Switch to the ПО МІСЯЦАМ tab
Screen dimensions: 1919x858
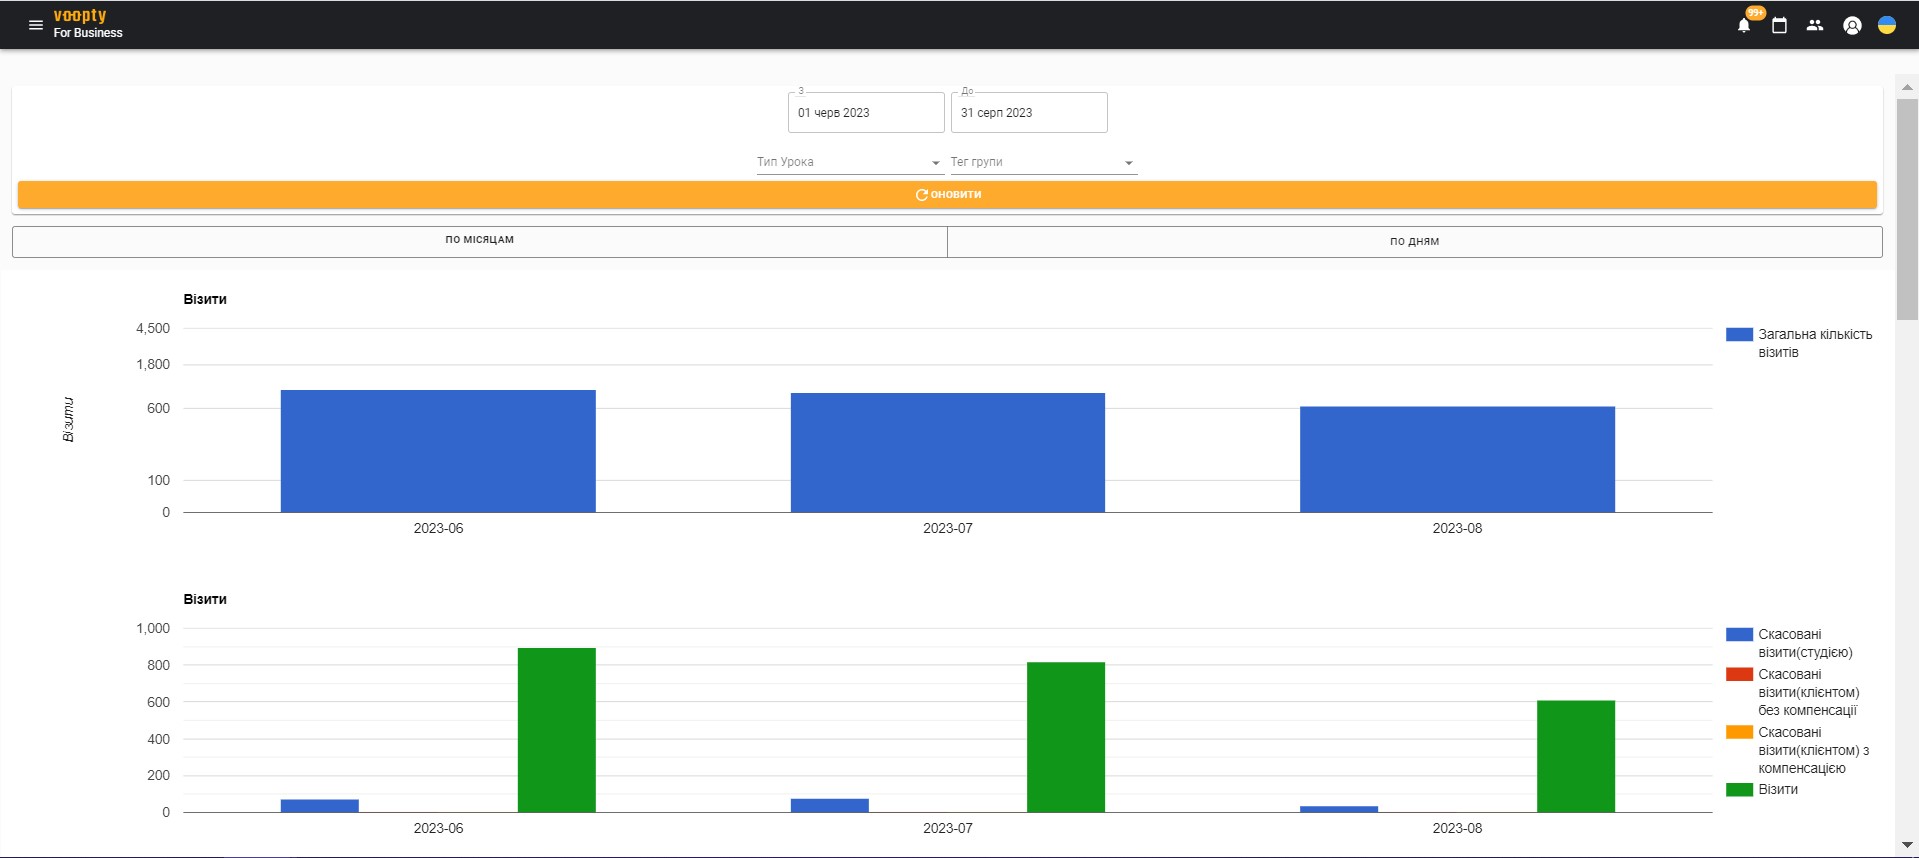479,241
